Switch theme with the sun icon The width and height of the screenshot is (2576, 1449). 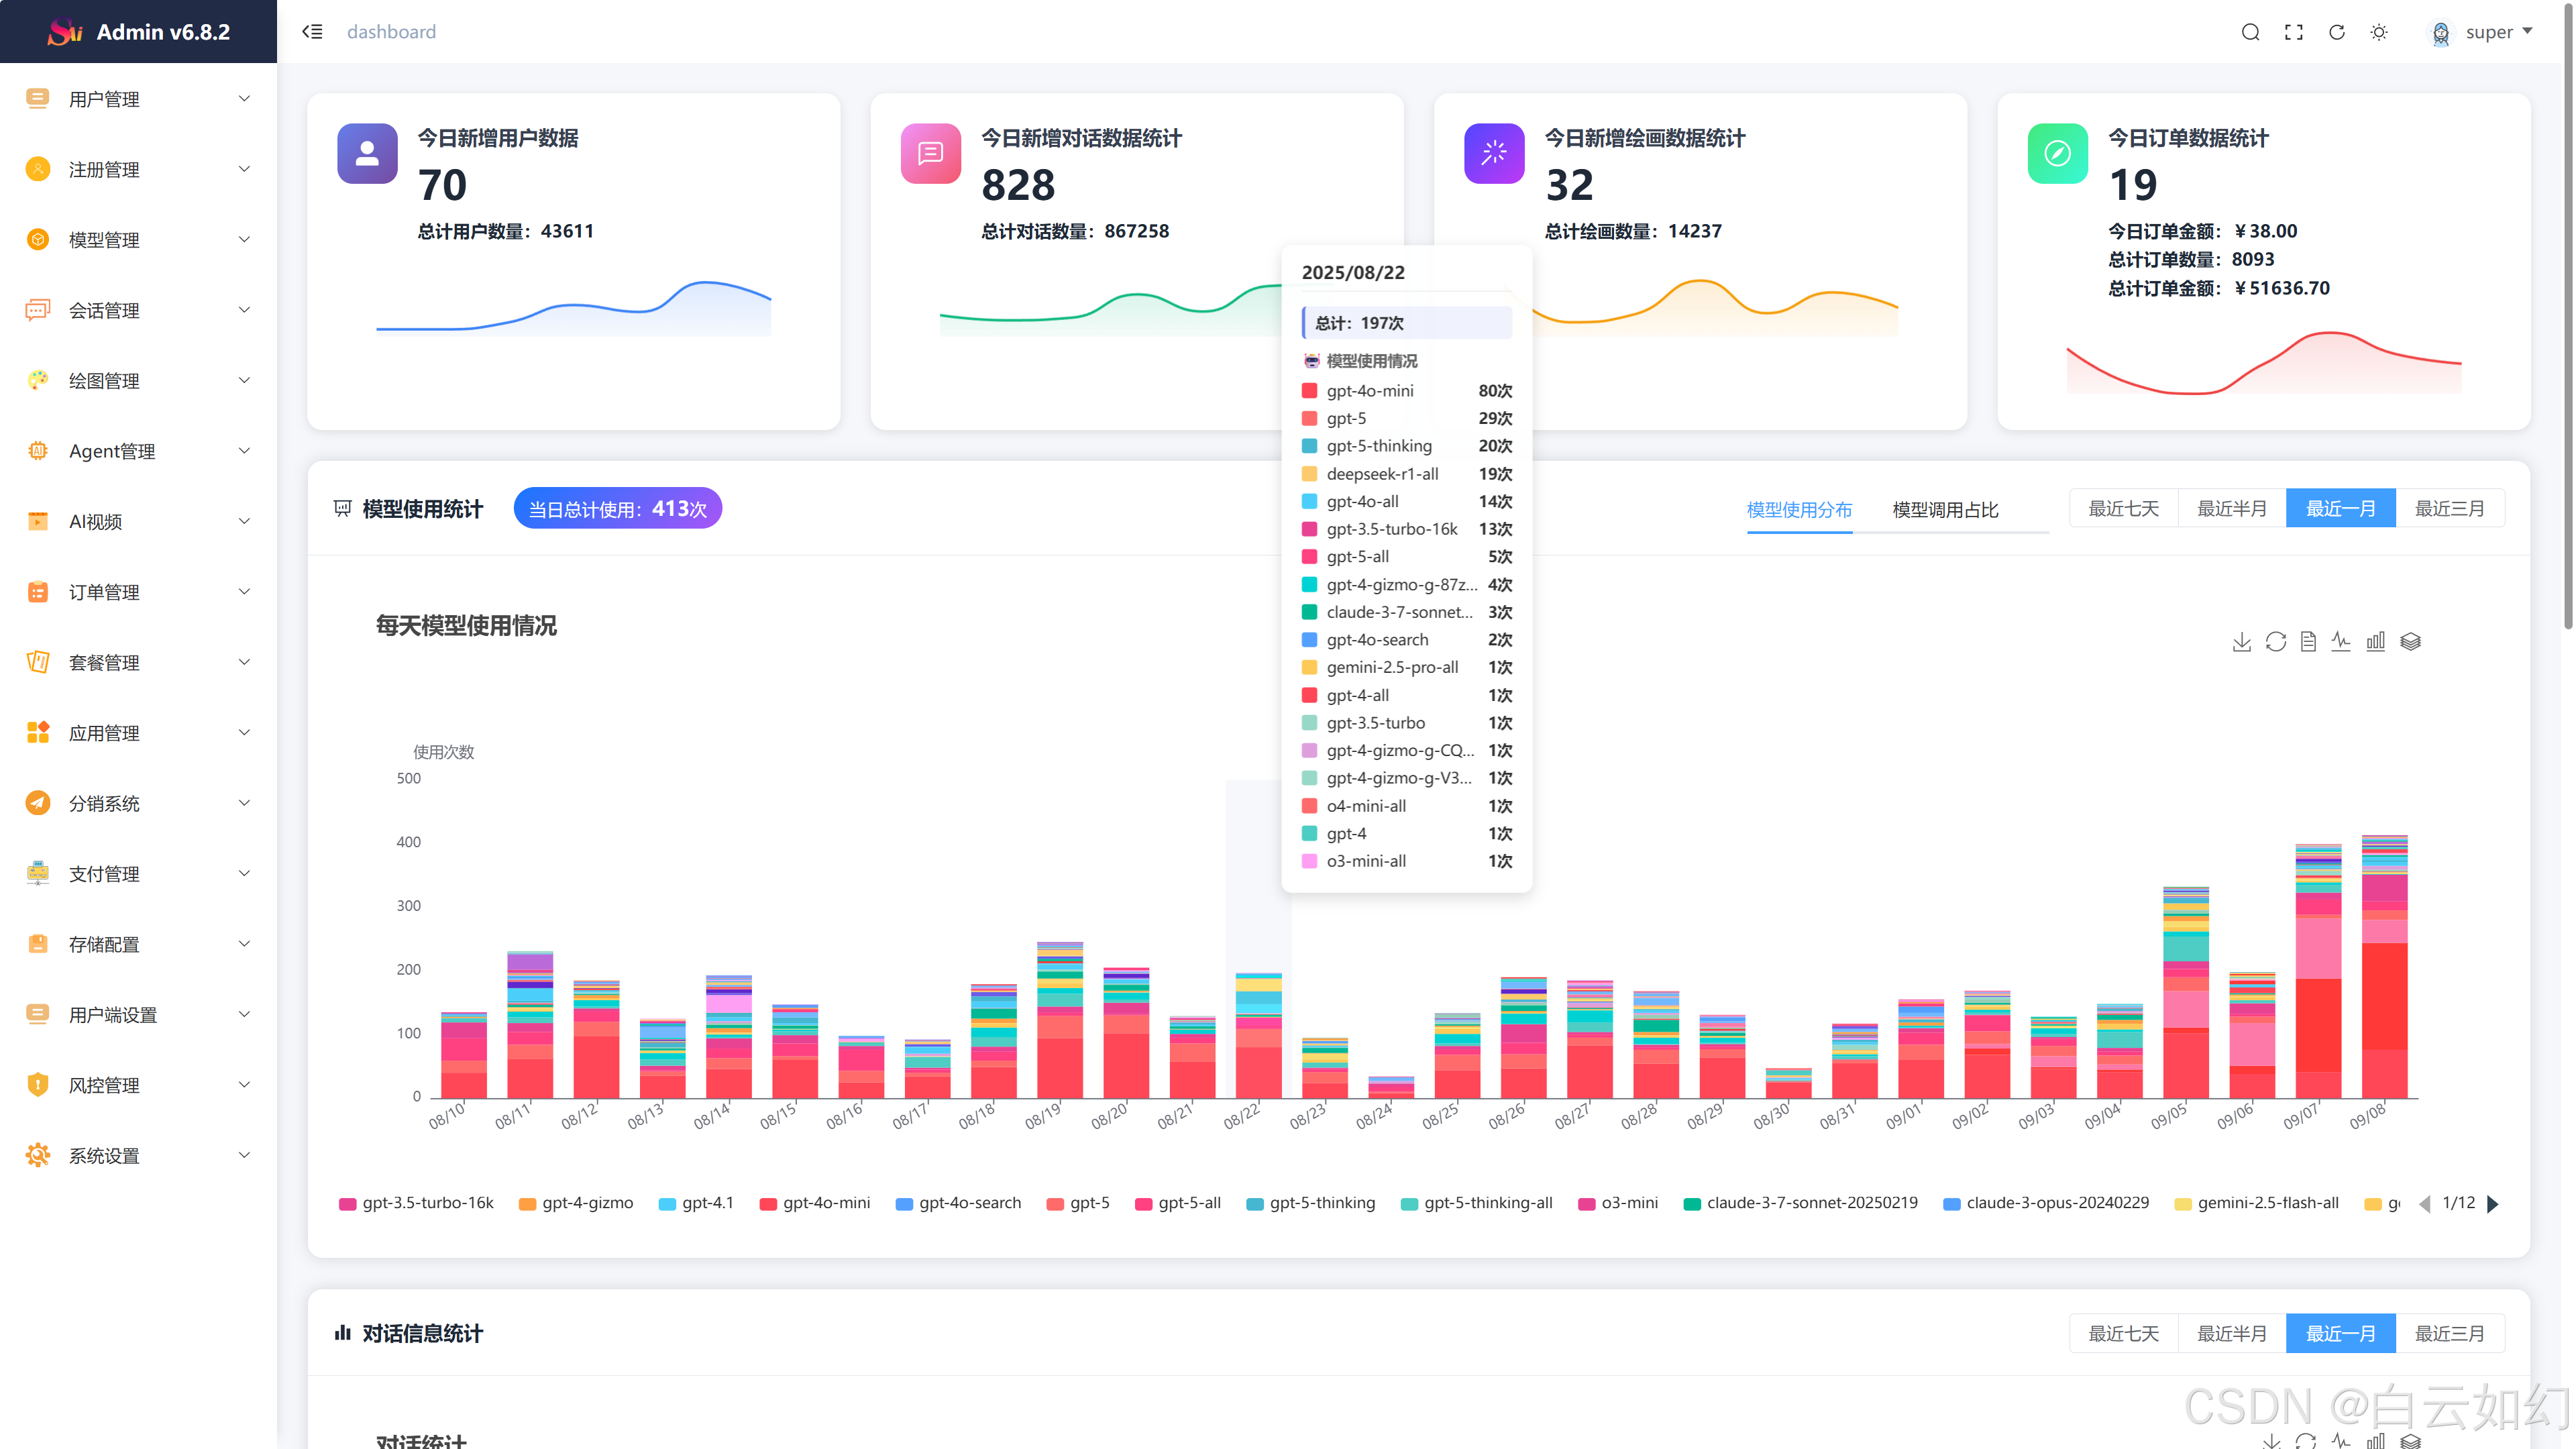2379,32
